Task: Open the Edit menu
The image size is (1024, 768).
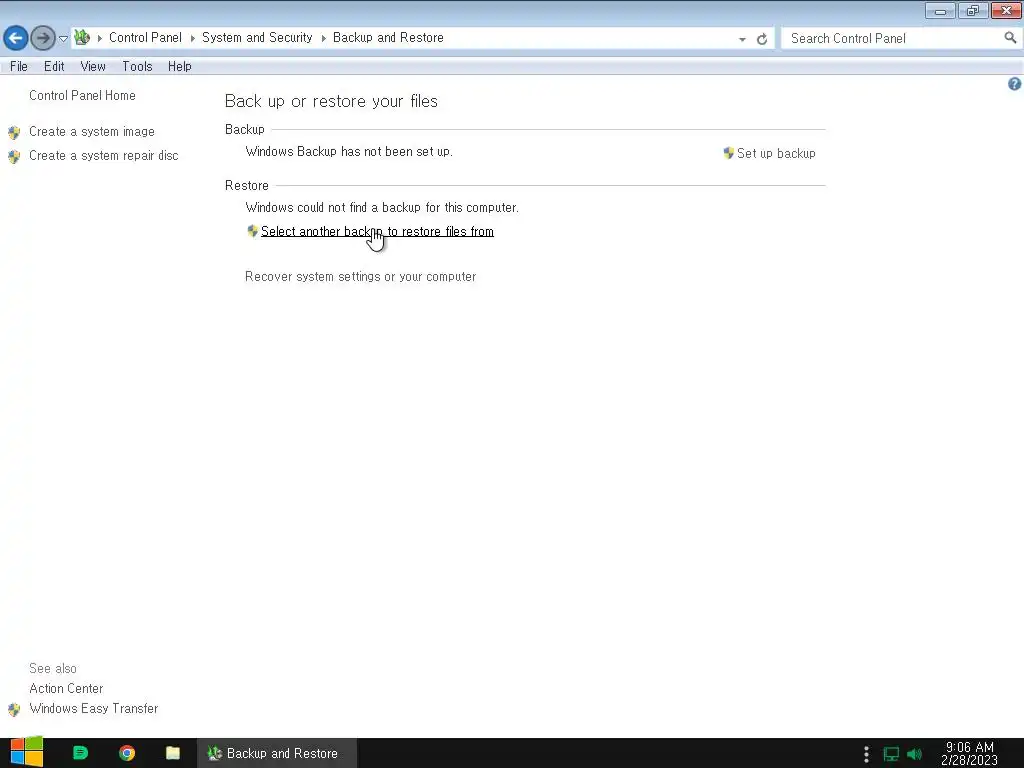Action: (54, 66)
